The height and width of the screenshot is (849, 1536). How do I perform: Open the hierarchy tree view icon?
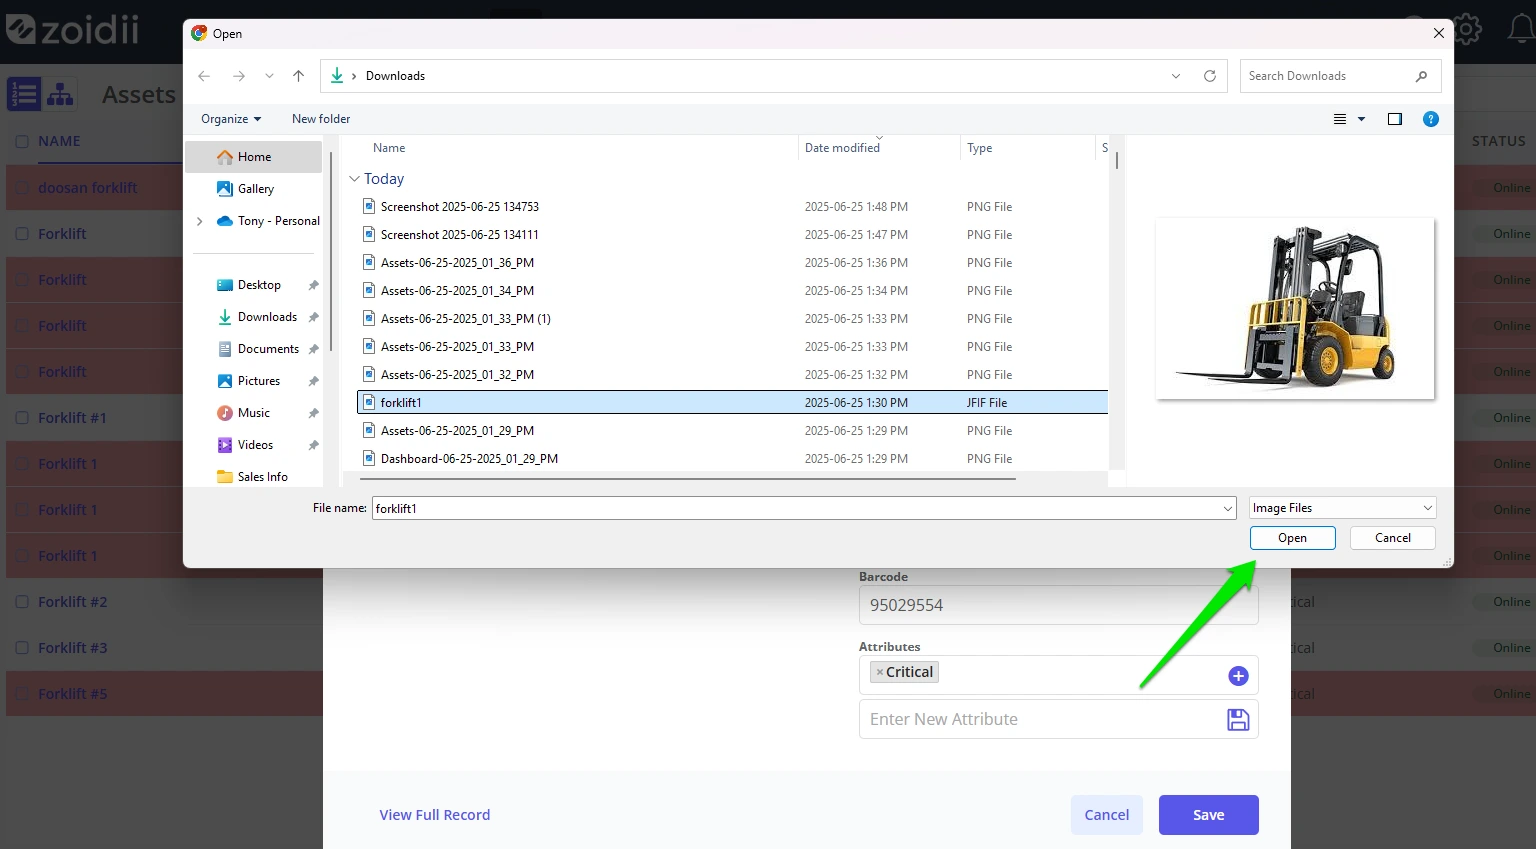pos(60,94)
